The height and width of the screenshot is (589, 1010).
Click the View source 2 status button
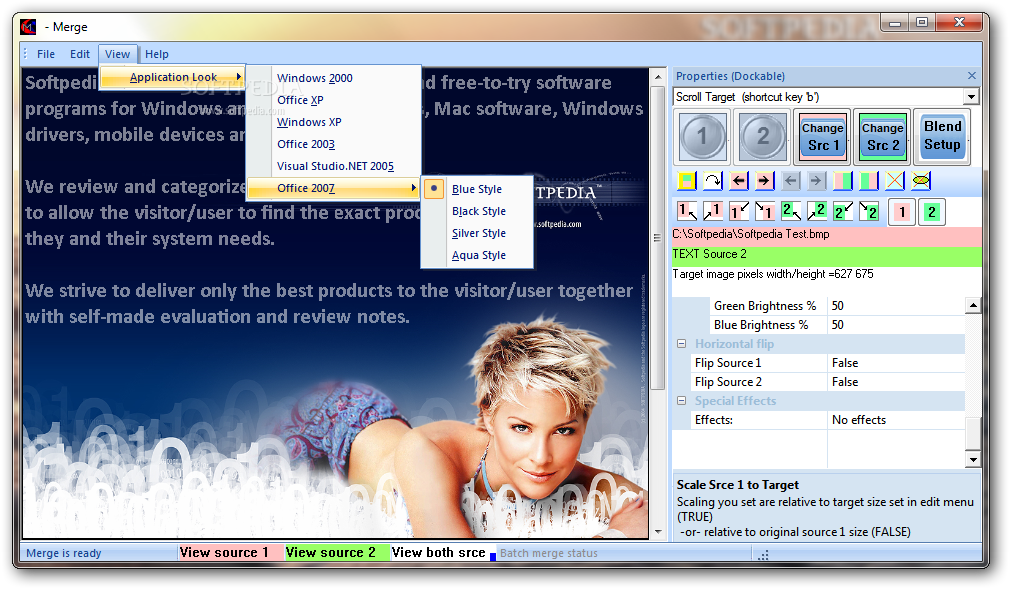337,553
